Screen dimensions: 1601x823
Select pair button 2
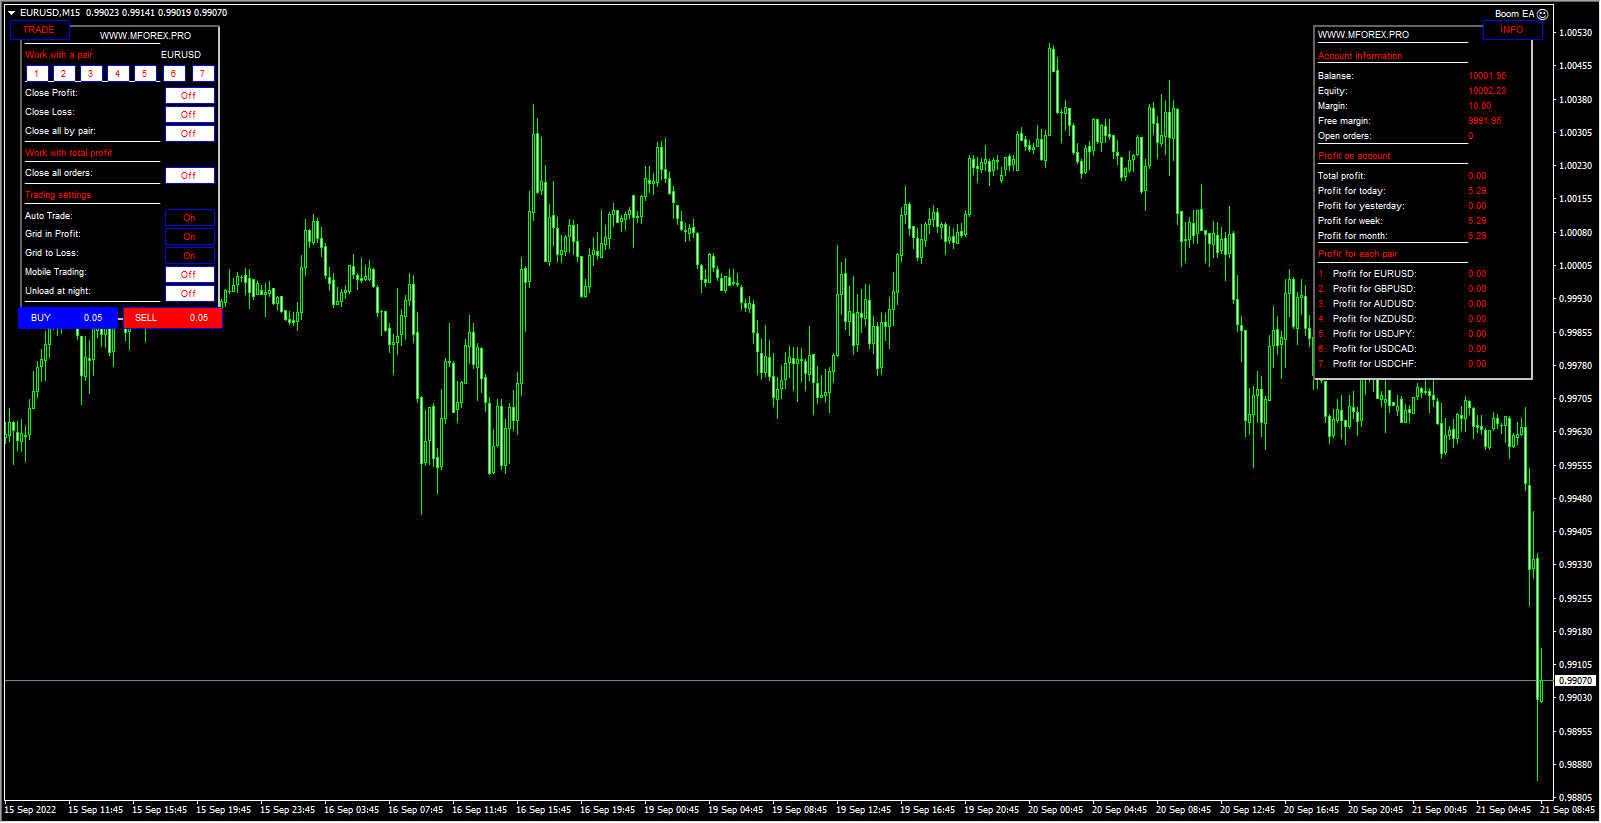64,74
